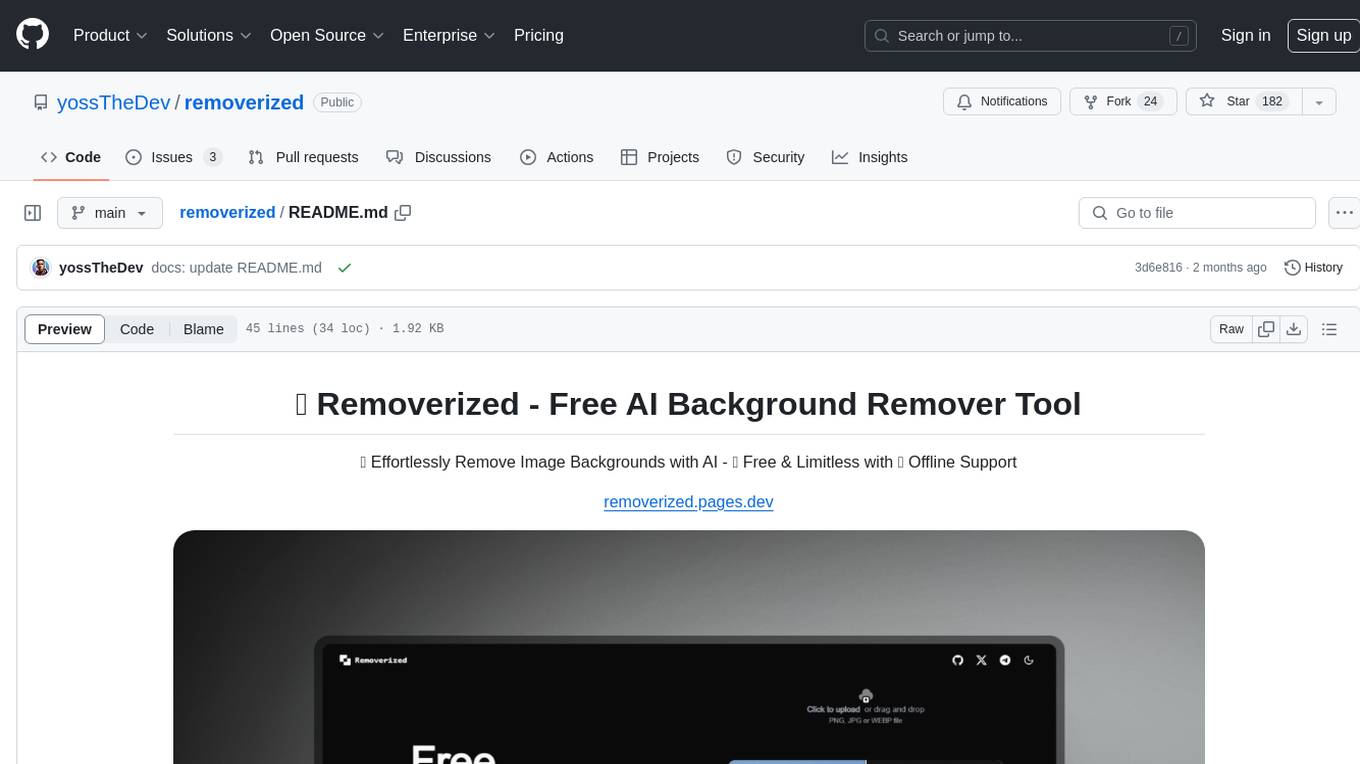Select the Code view
Image resolution: width=1360 pixels, height=764 pixels.
[x=137, y=329]
